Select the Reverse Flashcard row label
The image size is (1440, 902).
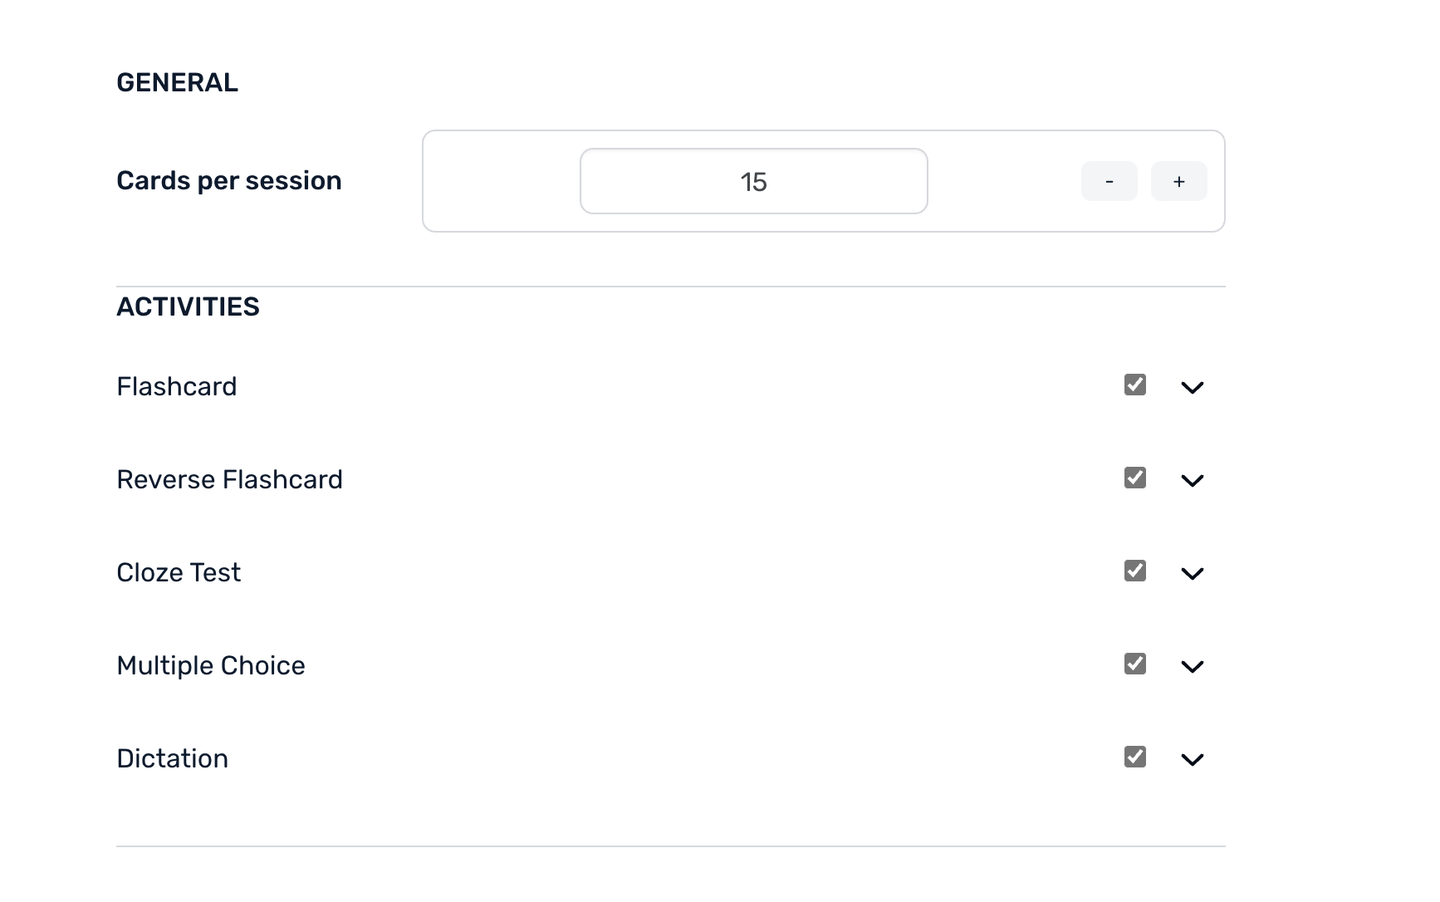pos(229,480)
